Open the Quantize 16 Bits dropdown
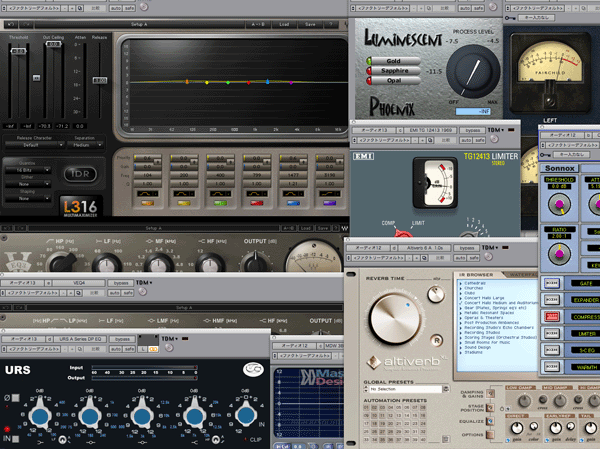 click(28, 170)
